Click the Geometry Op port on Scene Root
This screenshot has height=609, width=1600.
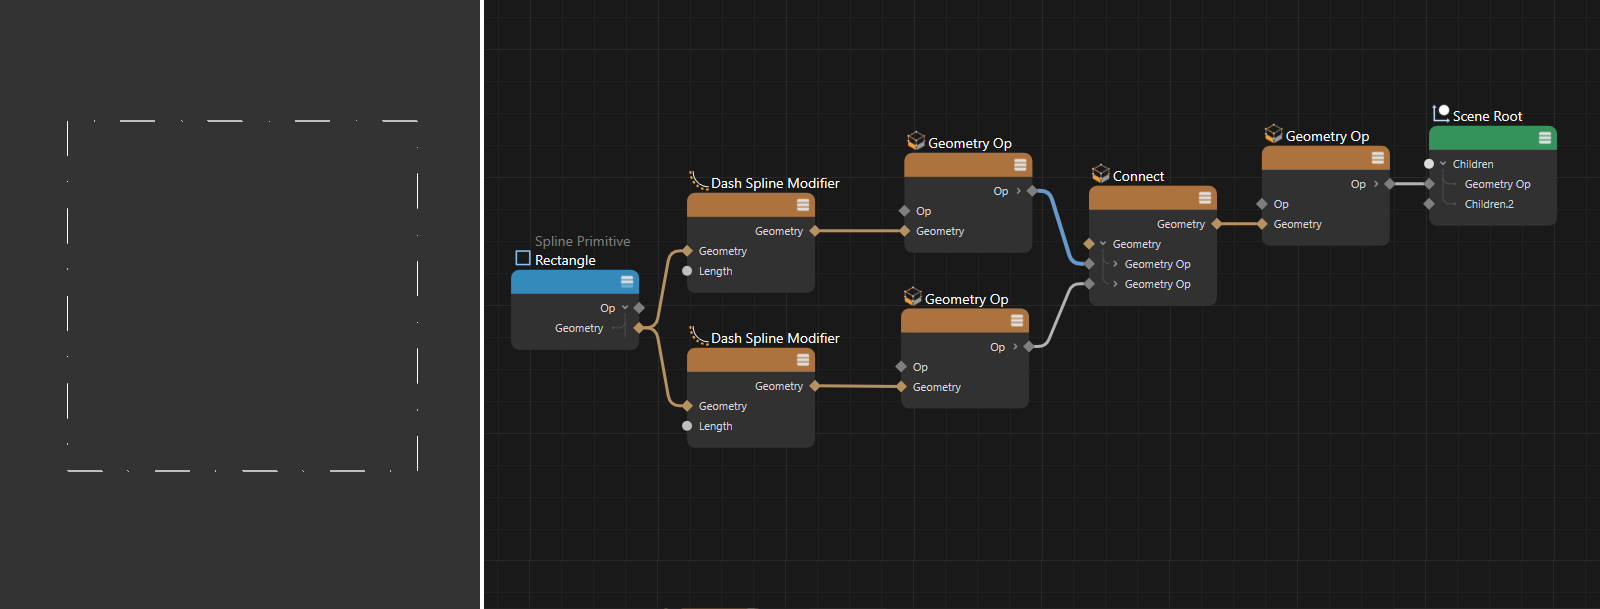tap(1429, 184)
